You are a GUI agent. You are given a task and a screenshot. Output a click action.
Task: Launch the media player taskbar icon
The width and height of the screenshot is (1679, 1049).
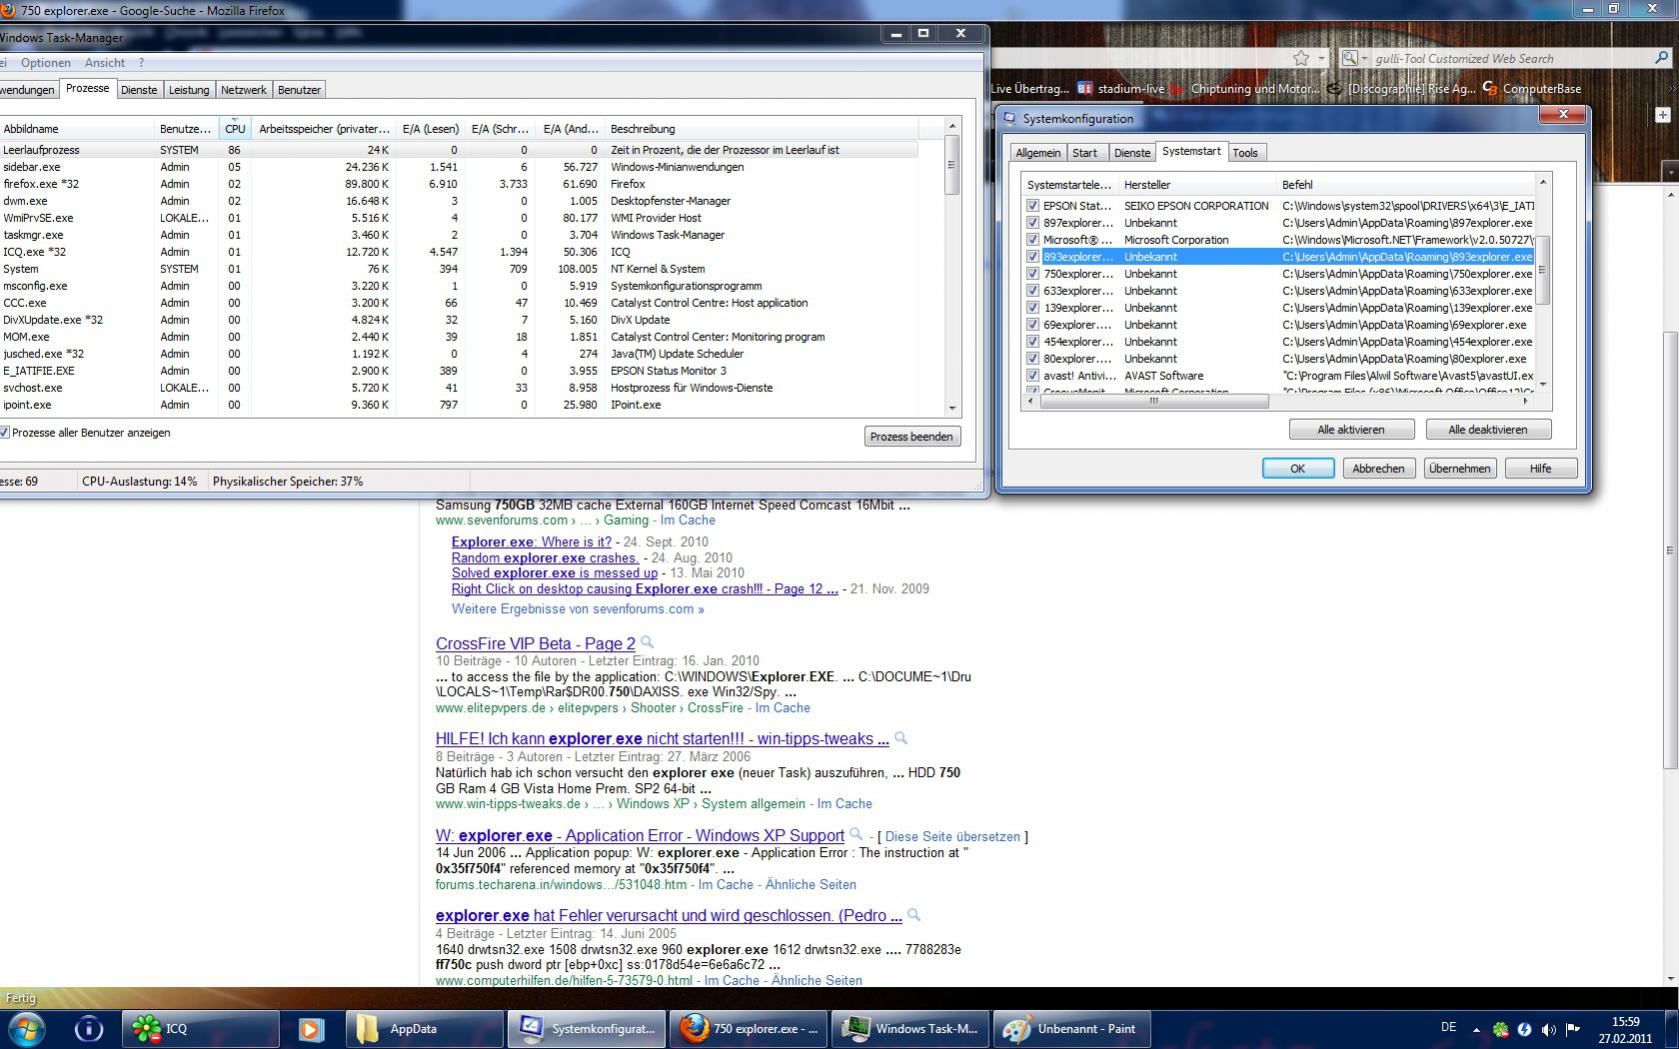click(x=311, y=1028)
